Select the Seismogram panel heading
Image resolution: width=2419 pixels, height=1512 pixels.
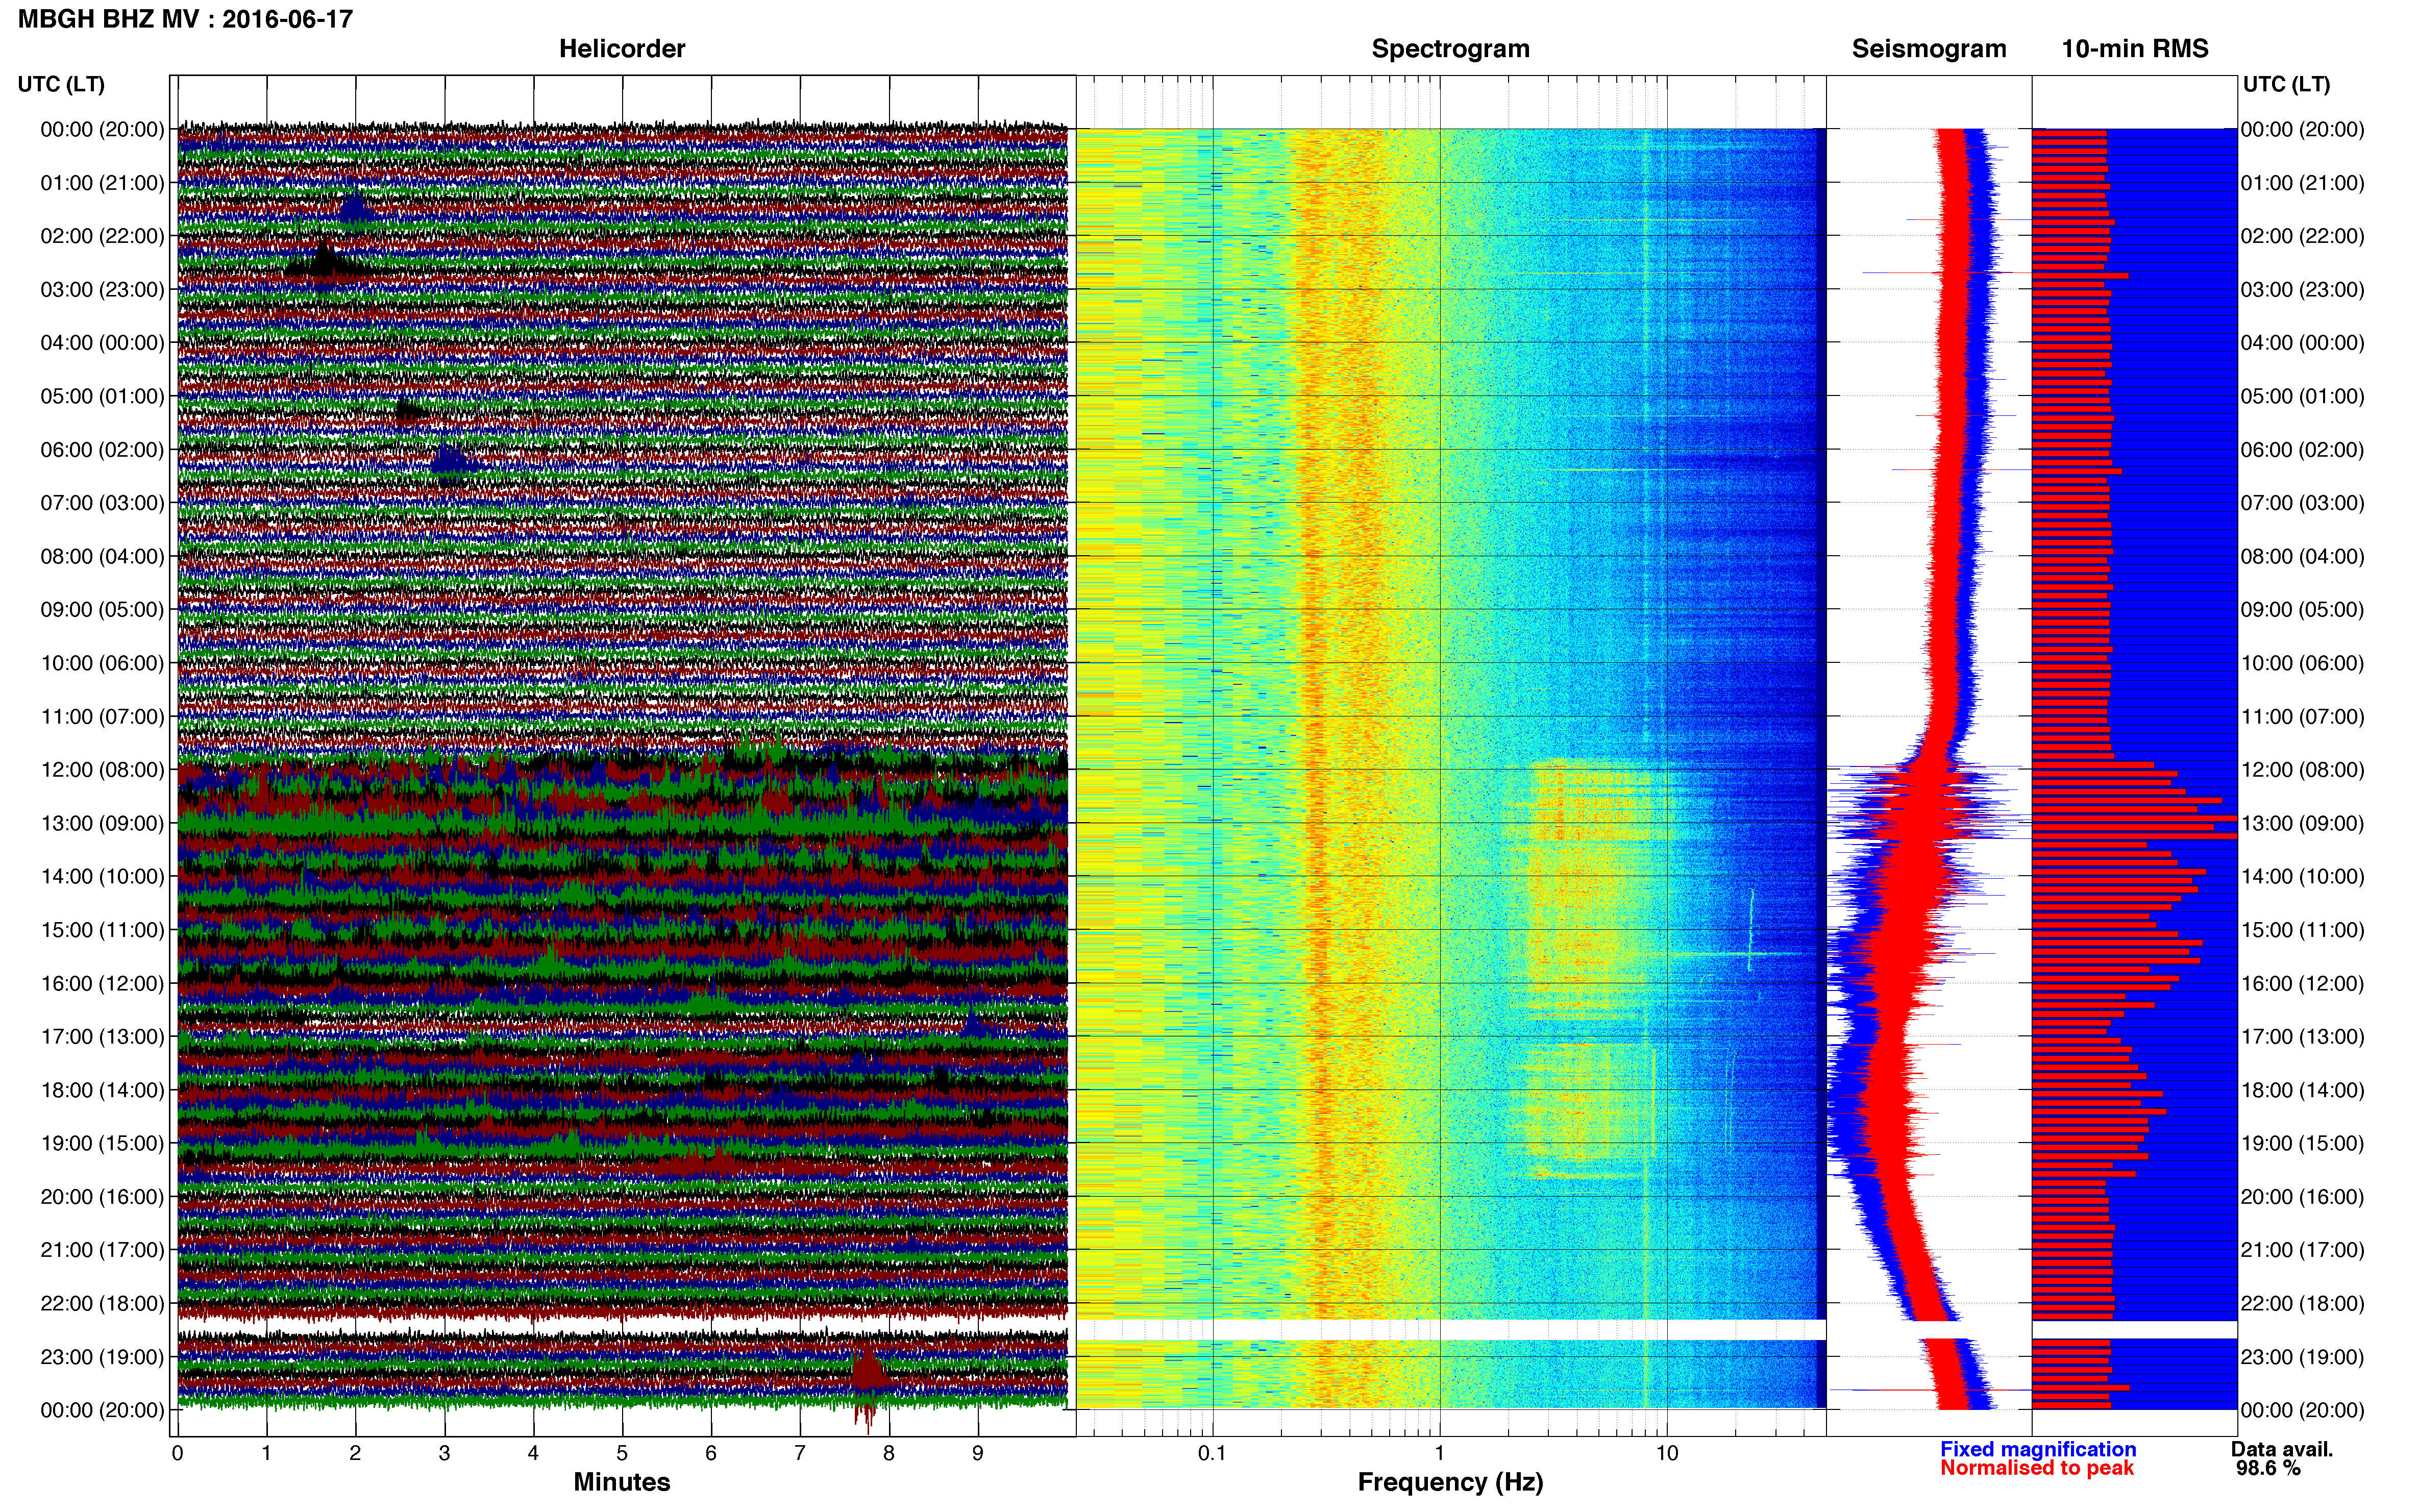tap(1929, 49)
